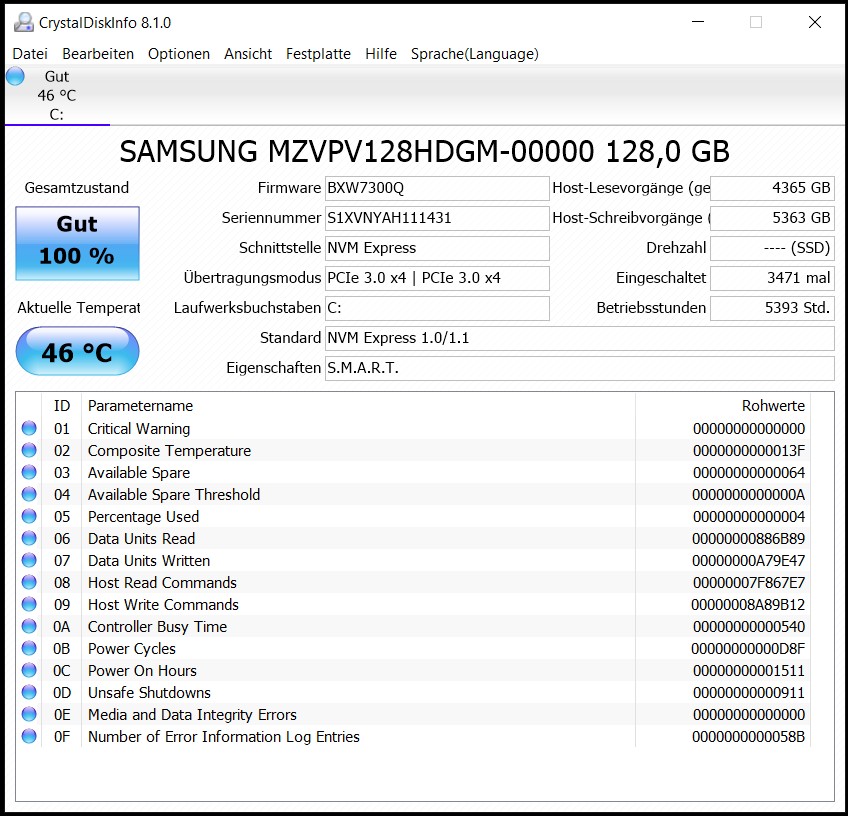Click the CrystalDiskInfo app icon in title bar
The width and height of the screenshot is (848, 816).
pos(23,22)
